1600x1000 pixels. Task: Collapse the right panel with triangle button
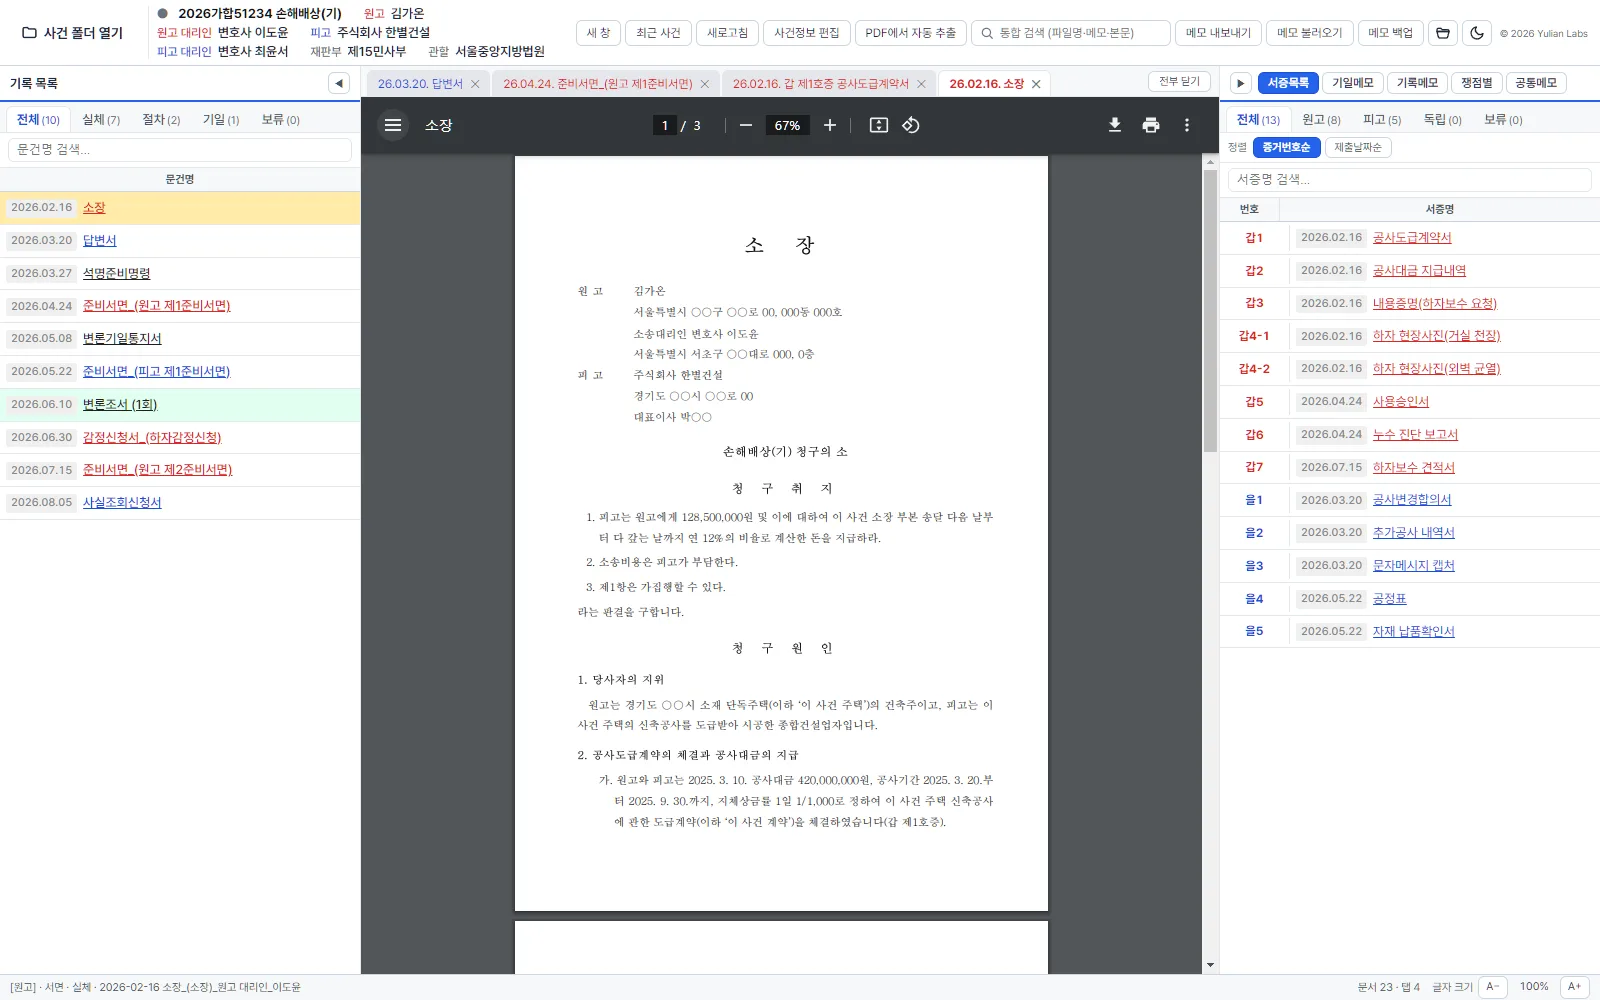tap(1240, 83)
